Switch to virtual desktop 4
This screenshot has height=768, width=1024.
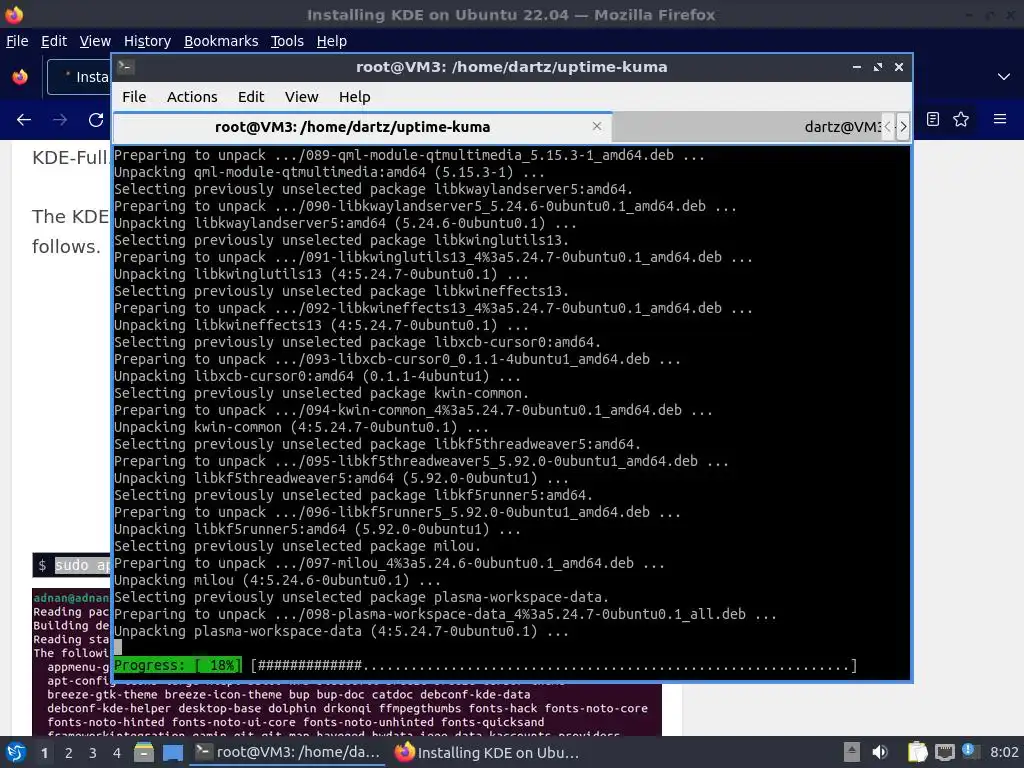[x=117, y=753]
